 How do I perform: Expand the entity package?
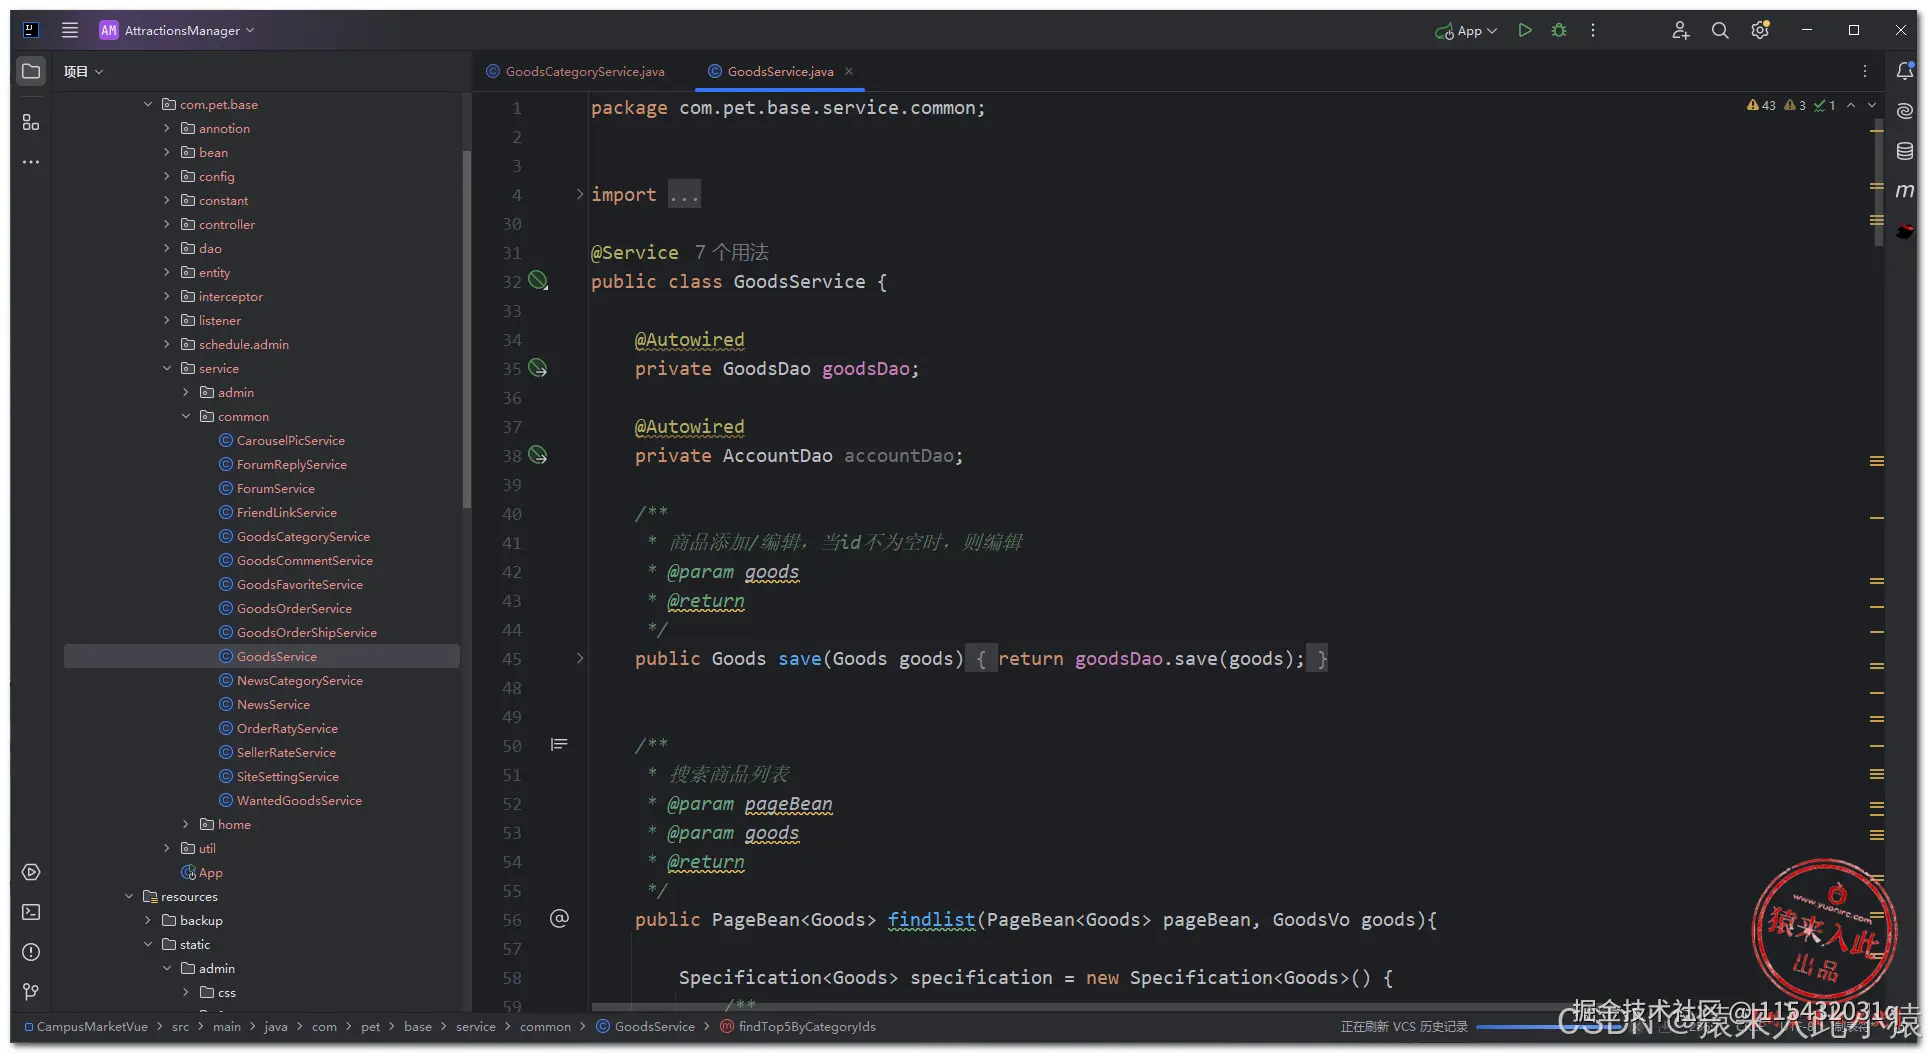[x=167, y=272]
